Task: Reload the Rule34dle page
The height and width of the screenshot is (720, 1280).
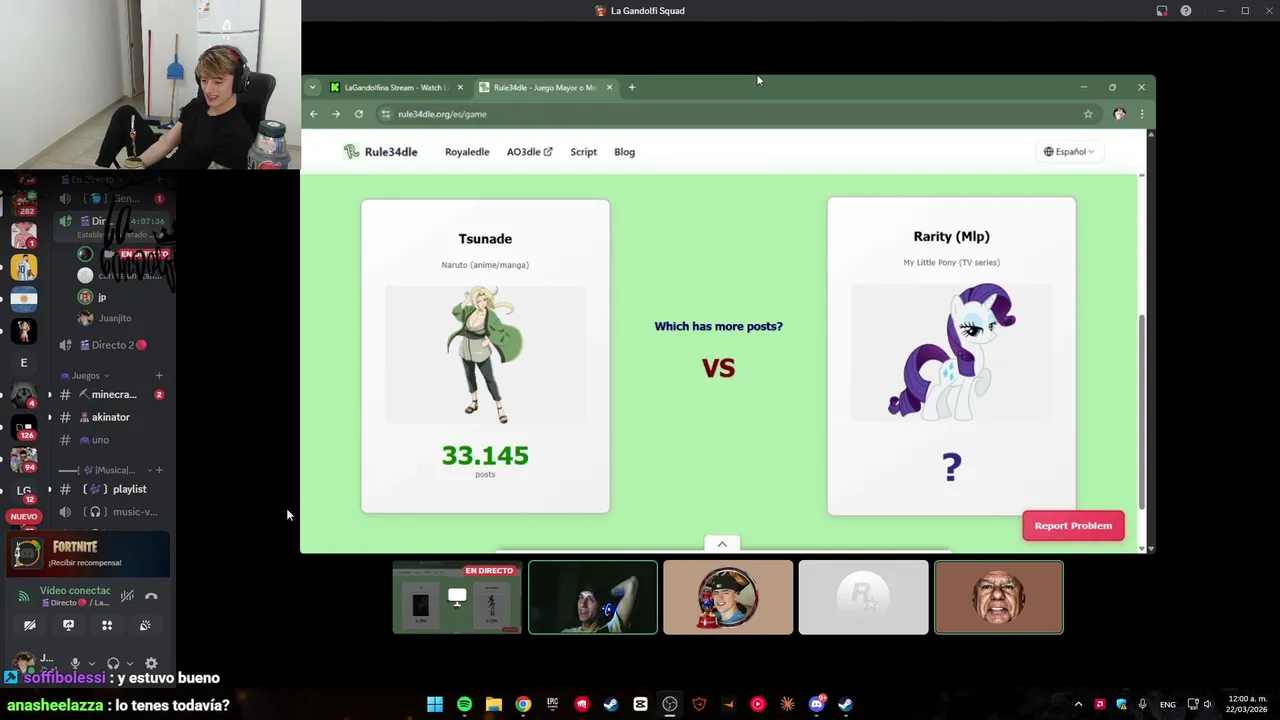Action: pos(359,114)
